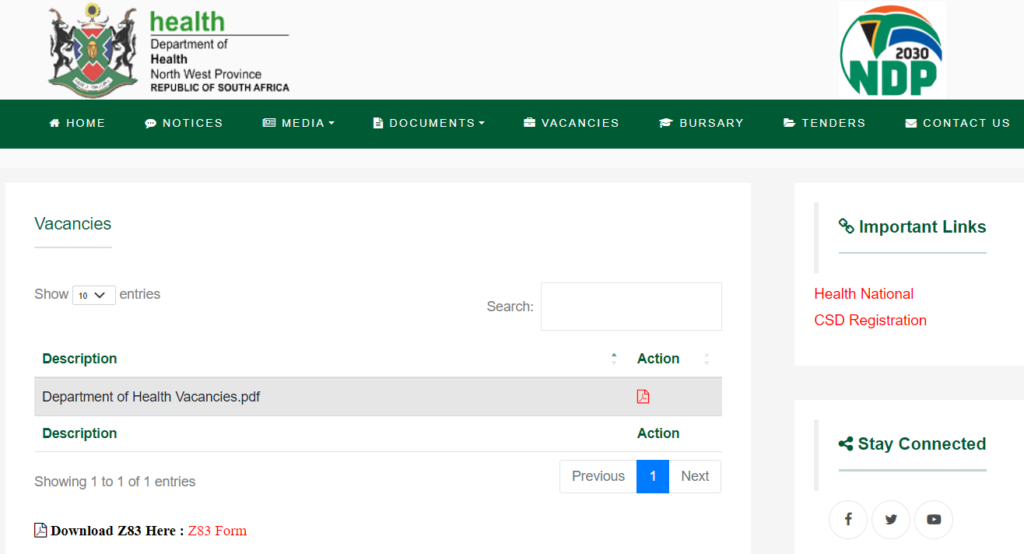Sort table by Description column arrow
Image resolution: width=1024 pixels, height=554 pixels.
coord(613,359)
